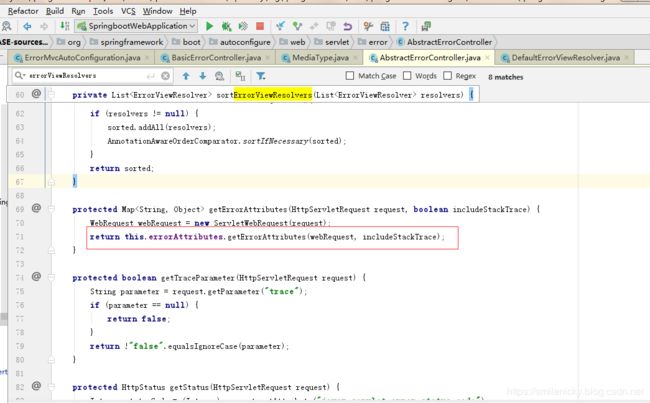Click Find All usages icon in search bar
This screenshot has width=650, height=403.
click(x=219, y=76)
